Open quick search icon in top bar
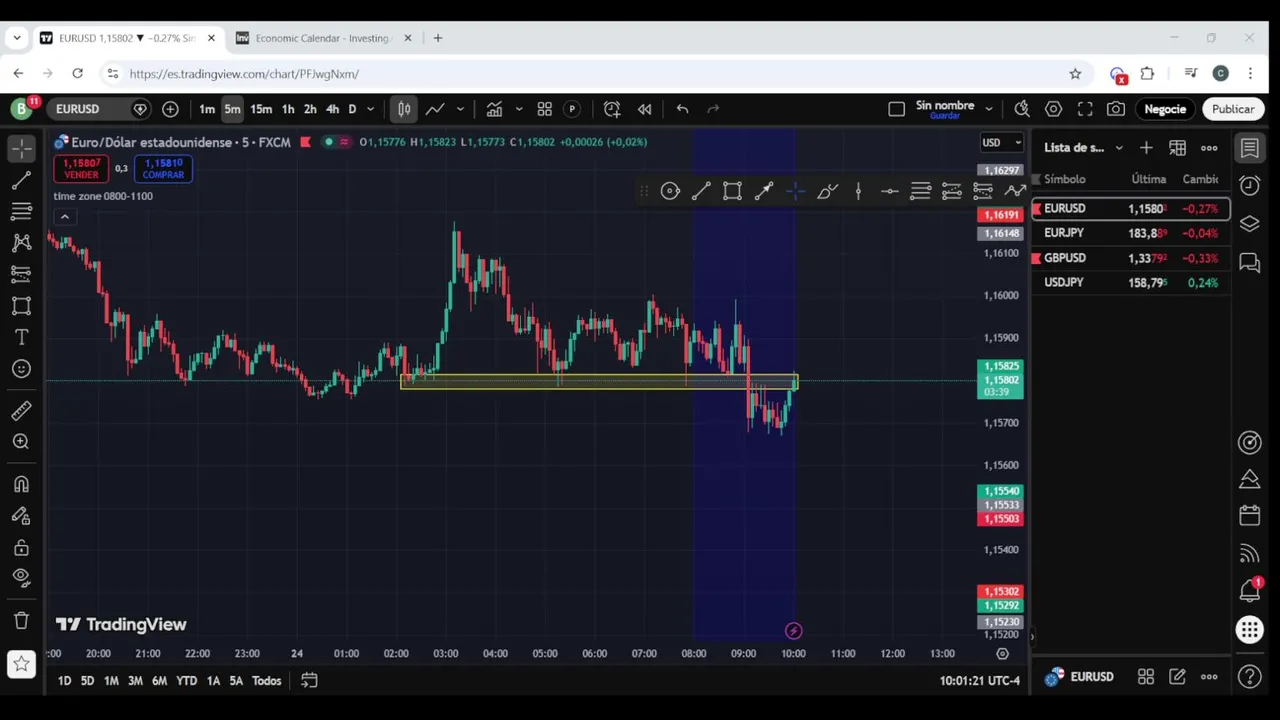The height and width of the screenshot is (720, 1280). pyautogui.click(x=1022, y=109)
